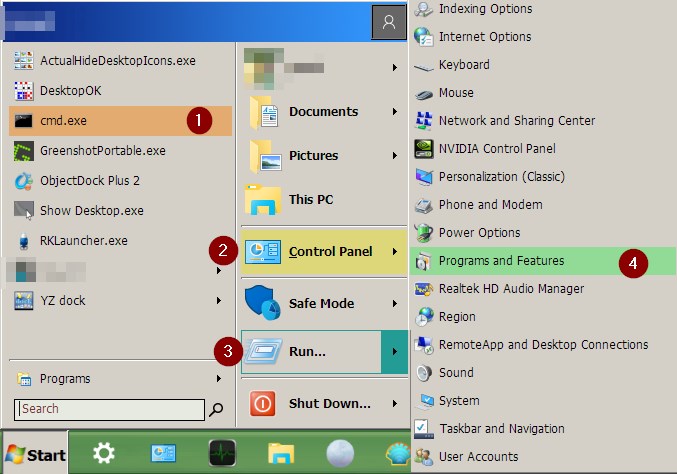This screenshot has height=474, width=677.
Task: Click the This PC icon
Action: pyautogui.click(x=263, y=199)
